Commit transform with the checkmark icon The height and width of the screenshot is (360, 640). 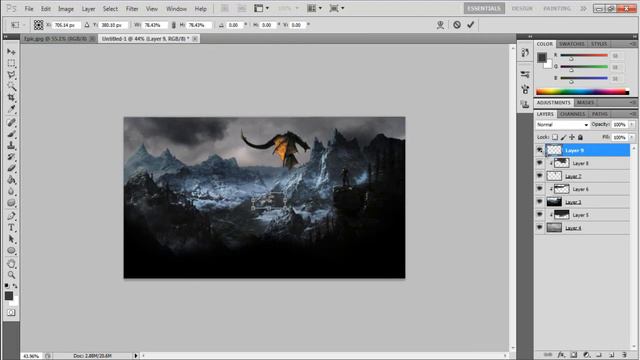pos(471,25)
